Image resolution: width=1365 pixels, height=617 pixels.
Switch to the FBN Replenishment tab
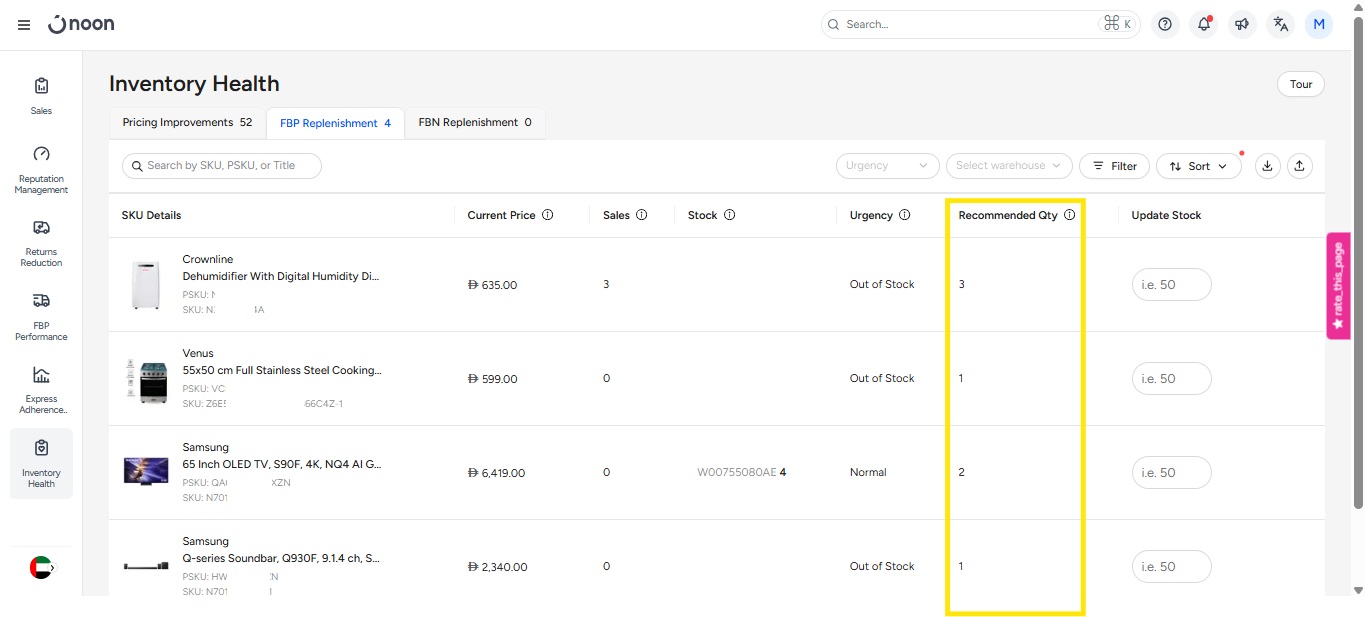click(474, 123)
